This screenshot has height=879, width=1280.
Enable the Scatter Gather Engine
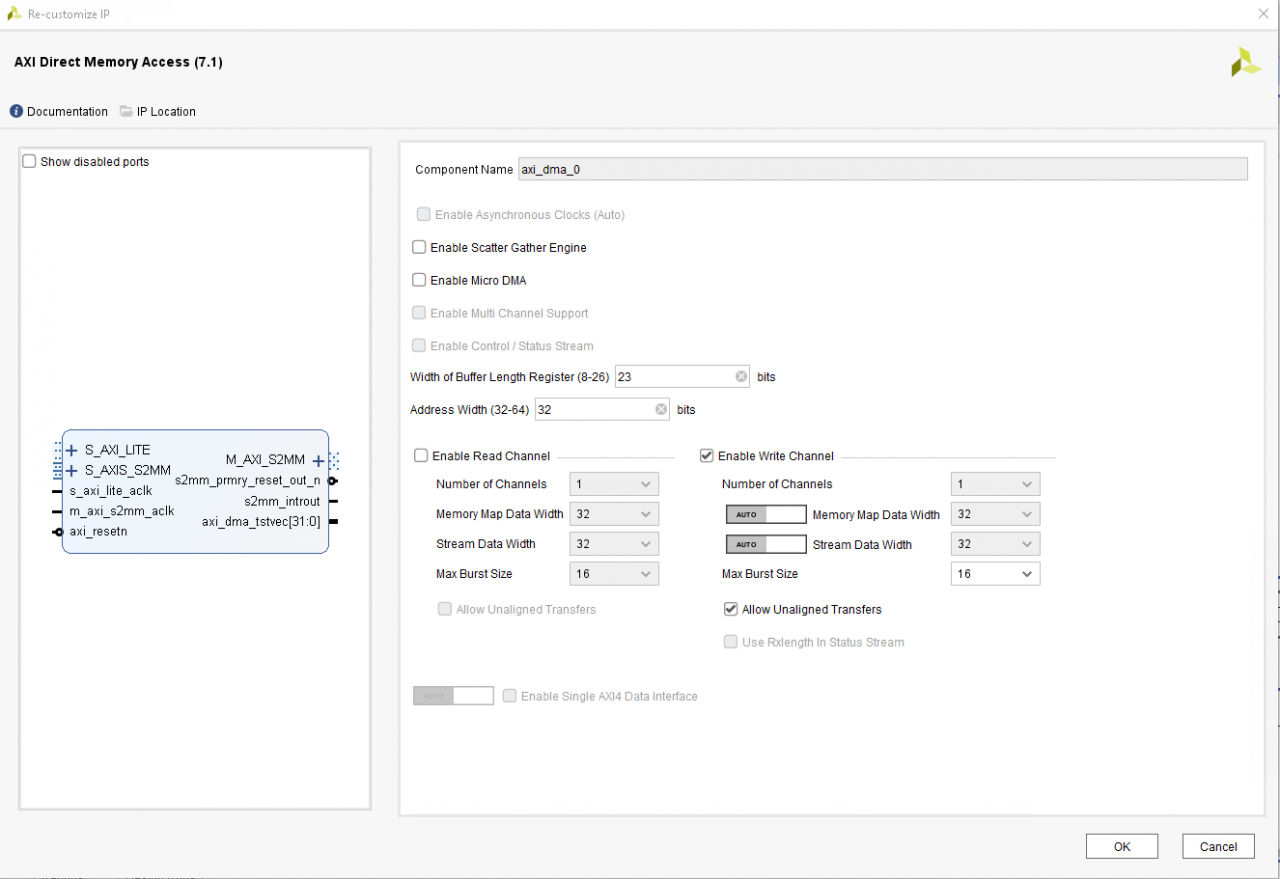click(418, 247)
